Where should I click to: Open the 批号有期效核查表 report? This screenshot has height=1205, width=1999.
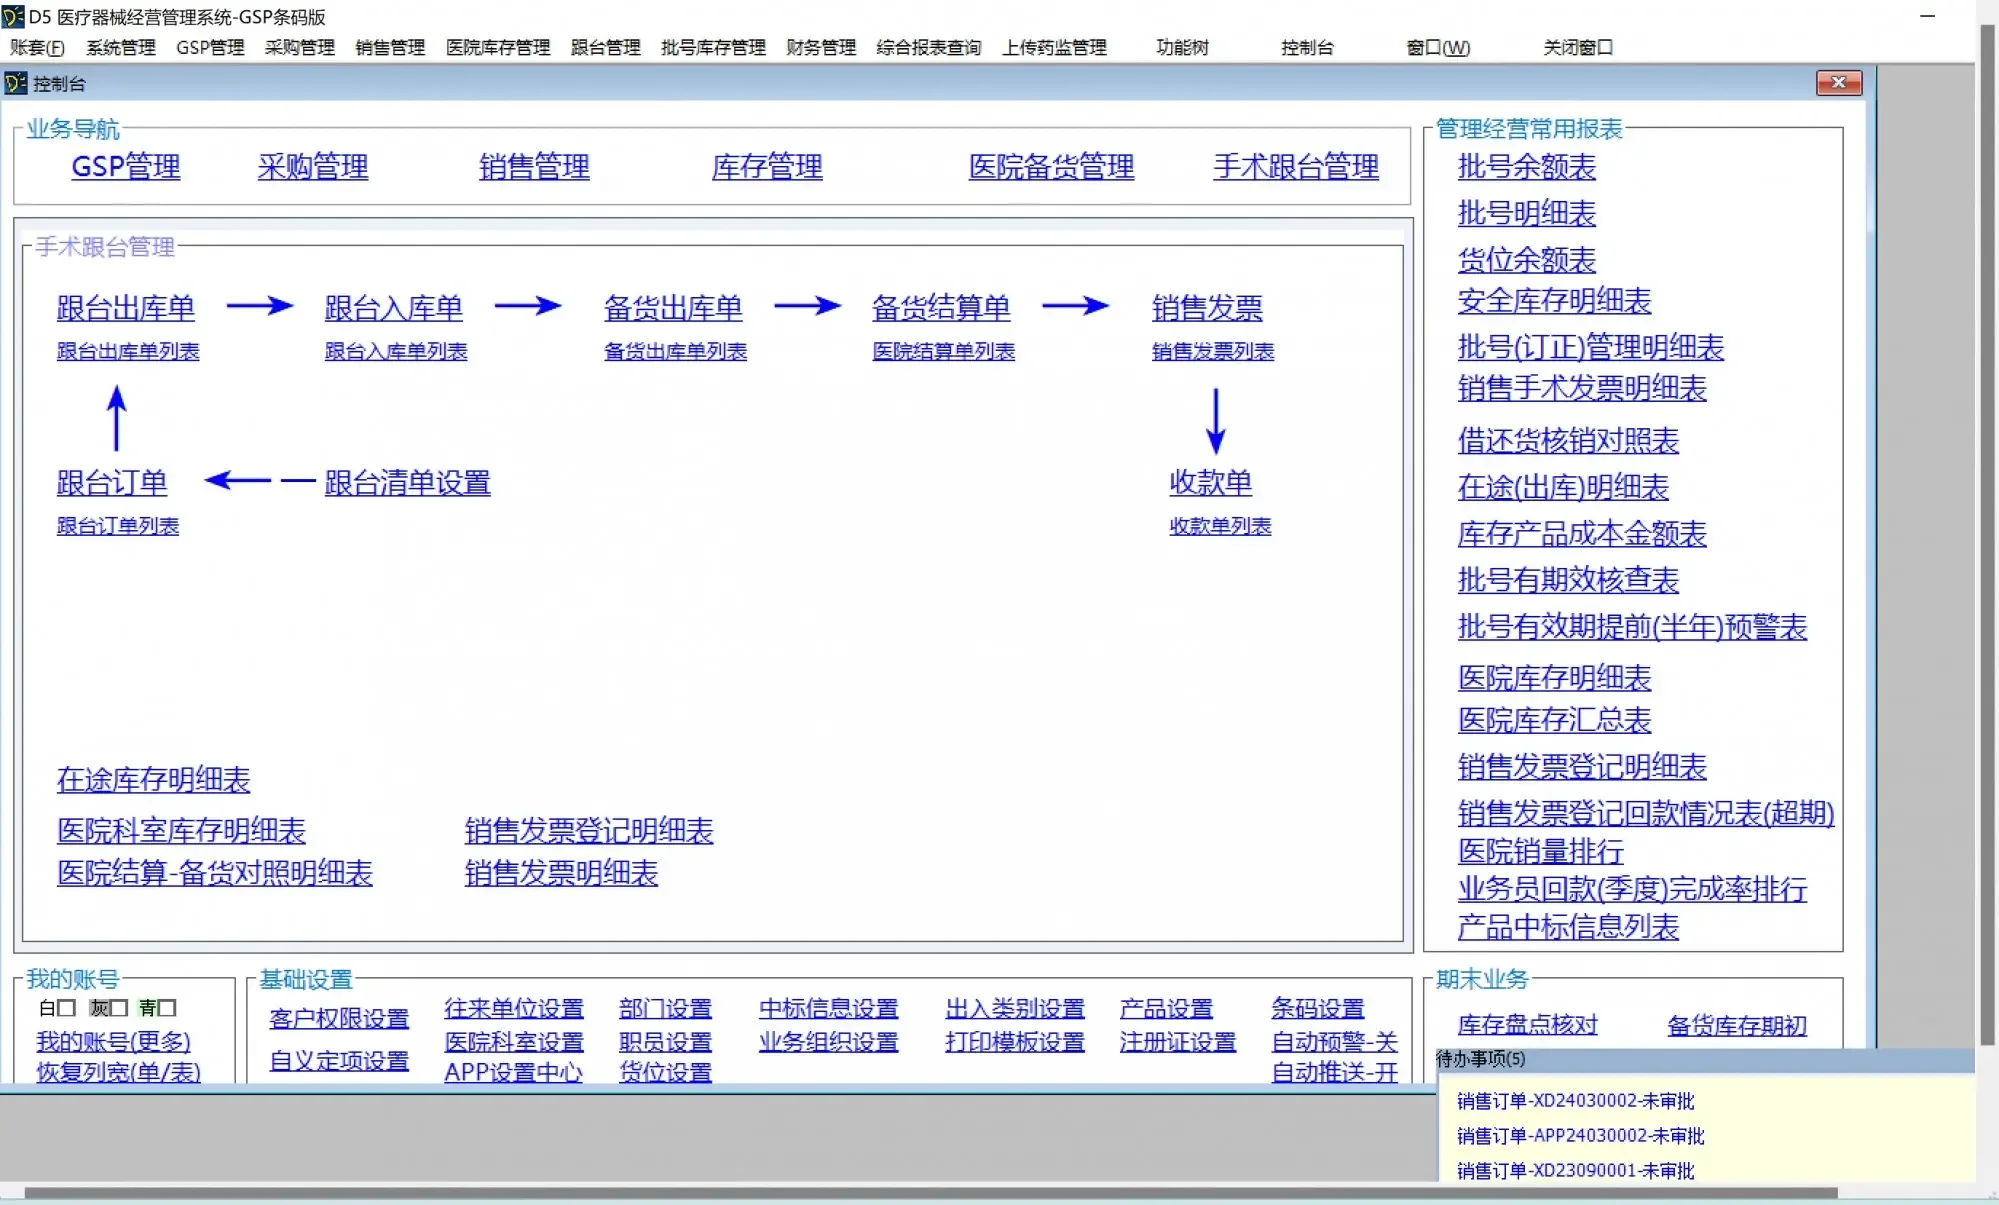[x=1568, y=579]
